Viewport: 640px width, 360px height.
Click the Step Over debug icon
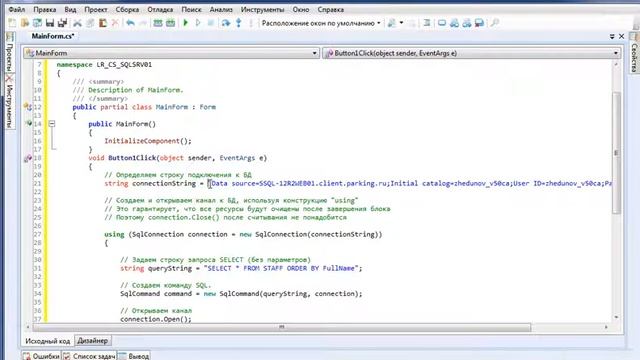[226, 23]
